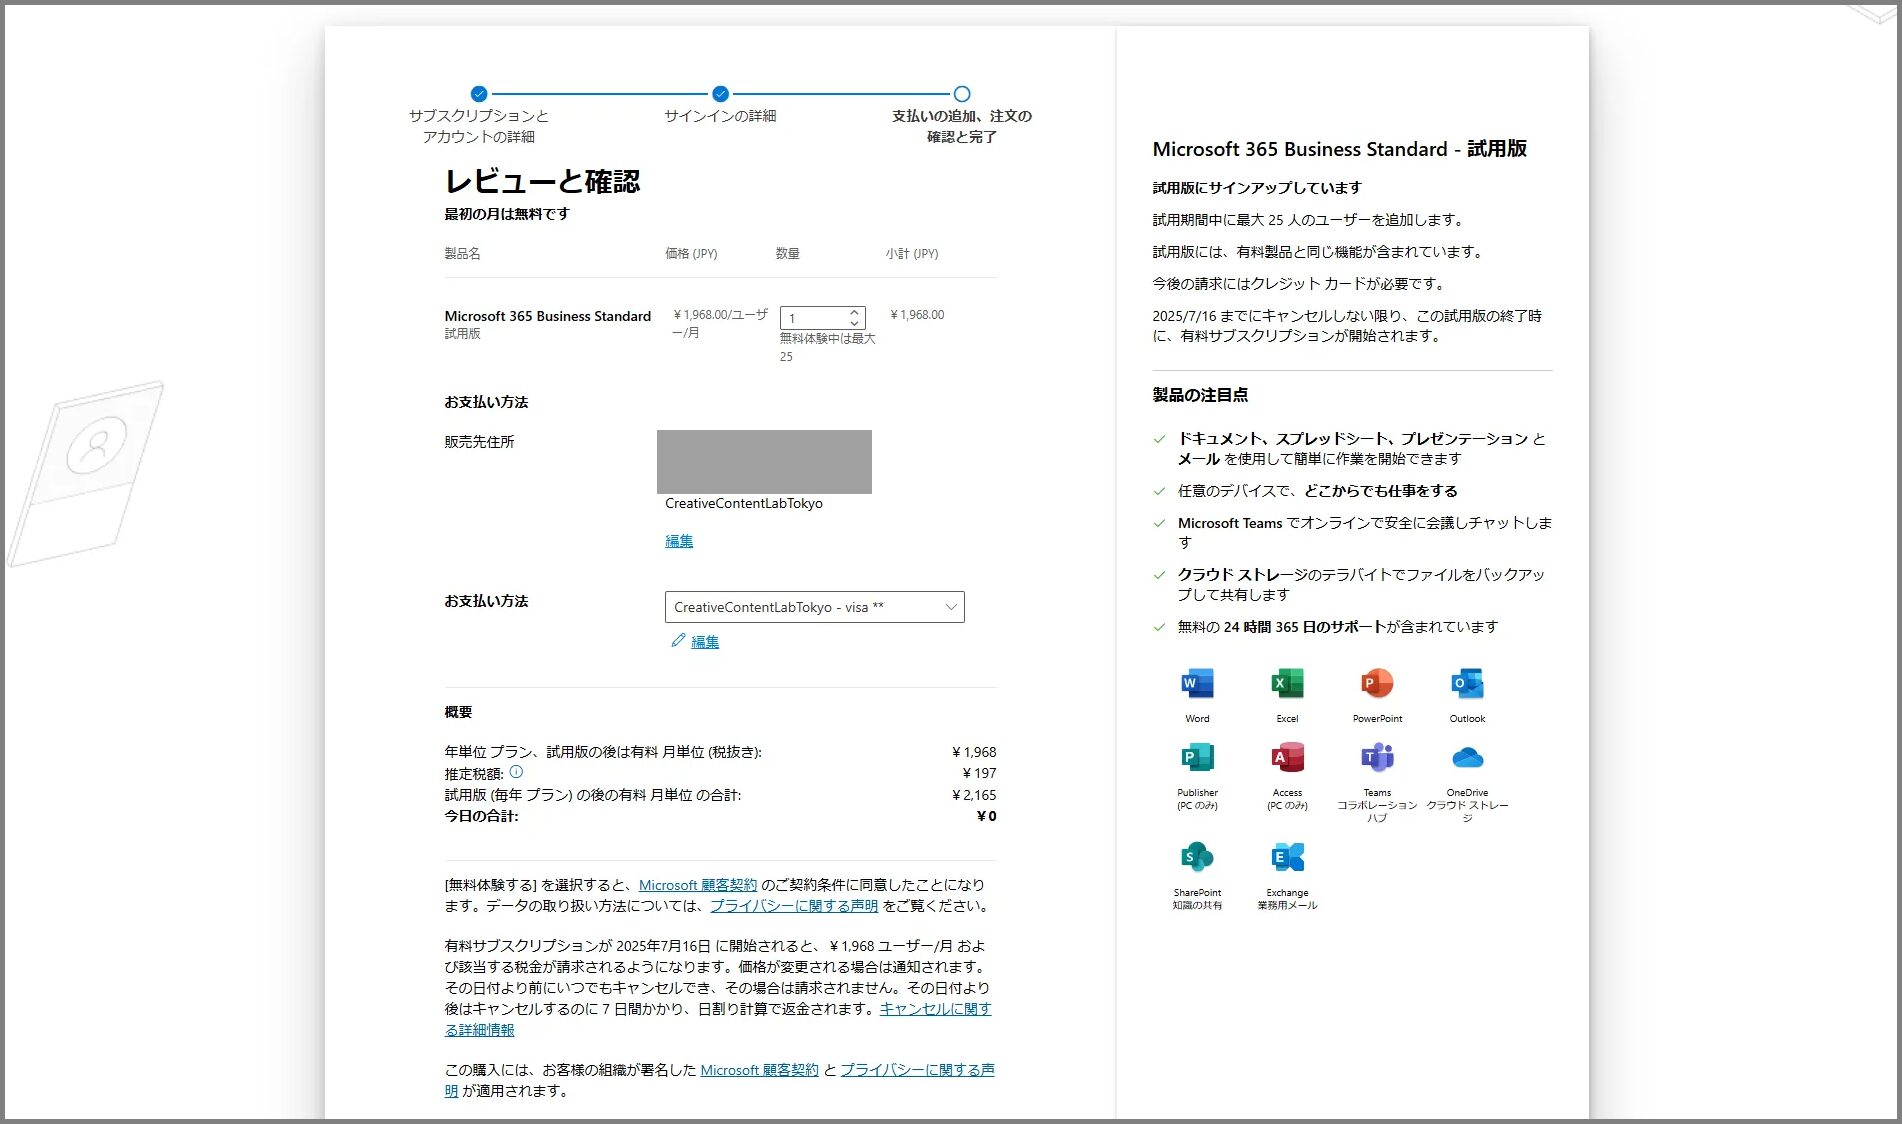The height and width of the screenshot is (1124, 1902).
Task: Click the Exchange app icon
Action: click(x=1287, y=857)
